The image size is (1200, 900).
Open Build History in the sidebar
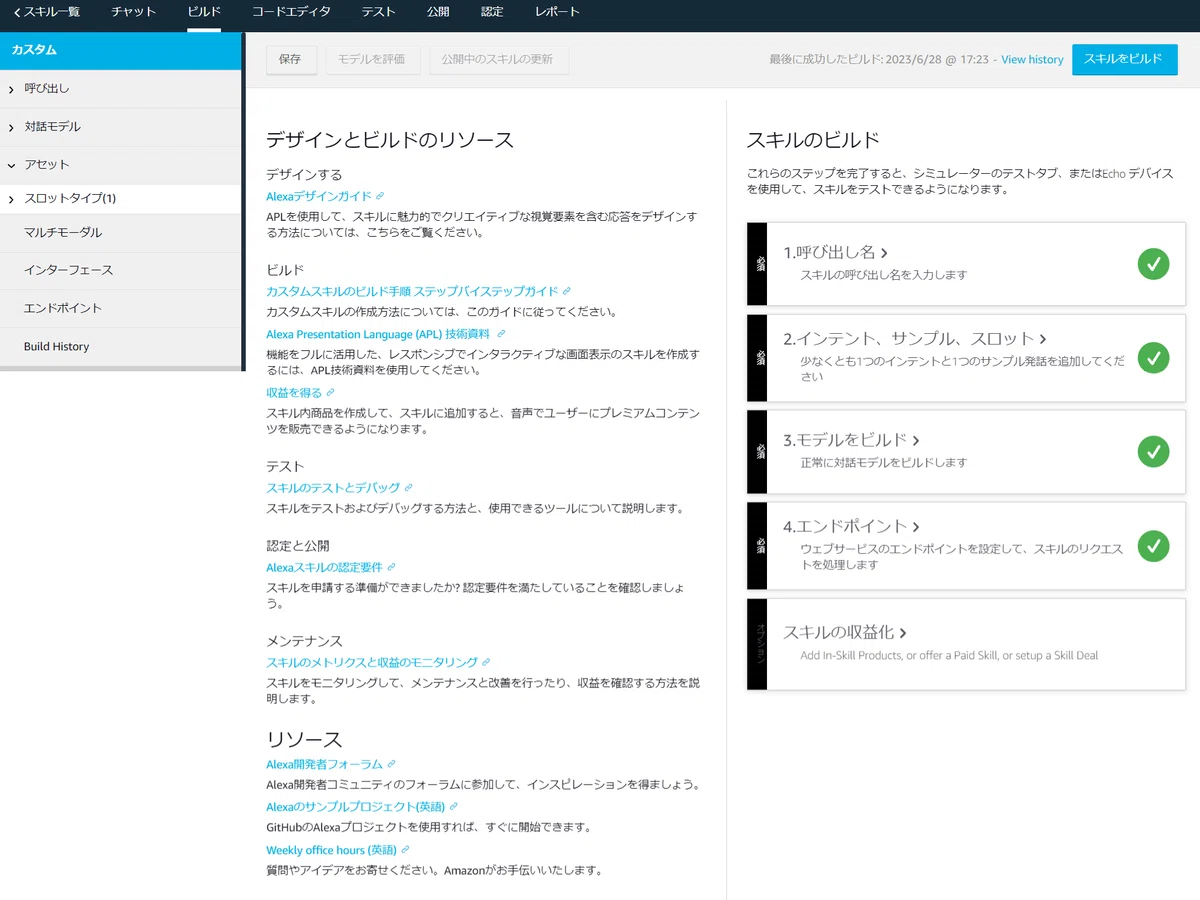pyautogui.click(x=120, y=346)
